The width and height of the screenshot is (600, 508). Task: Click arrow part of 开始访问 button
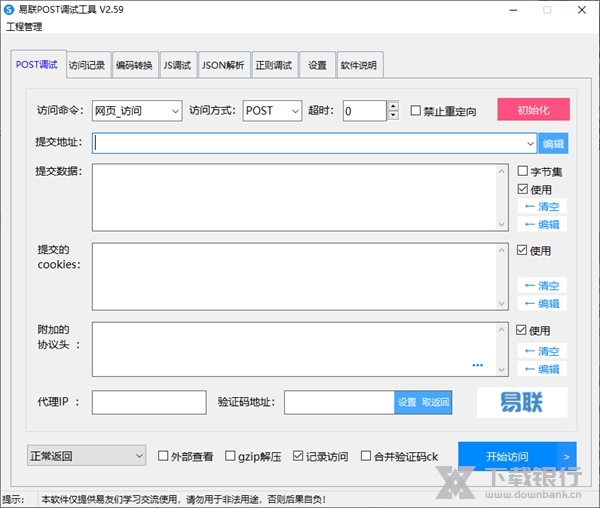[x=567, y=456]
